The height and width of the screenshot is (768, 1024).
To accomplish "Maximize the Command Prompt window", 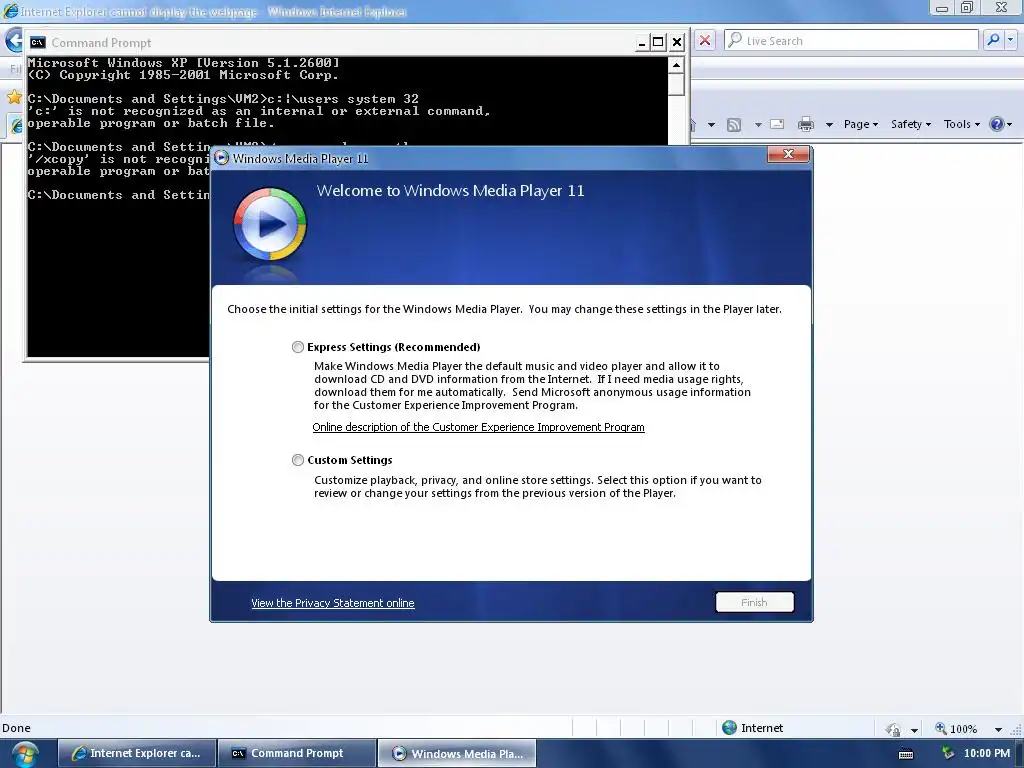I will click(x=658, y=43).
